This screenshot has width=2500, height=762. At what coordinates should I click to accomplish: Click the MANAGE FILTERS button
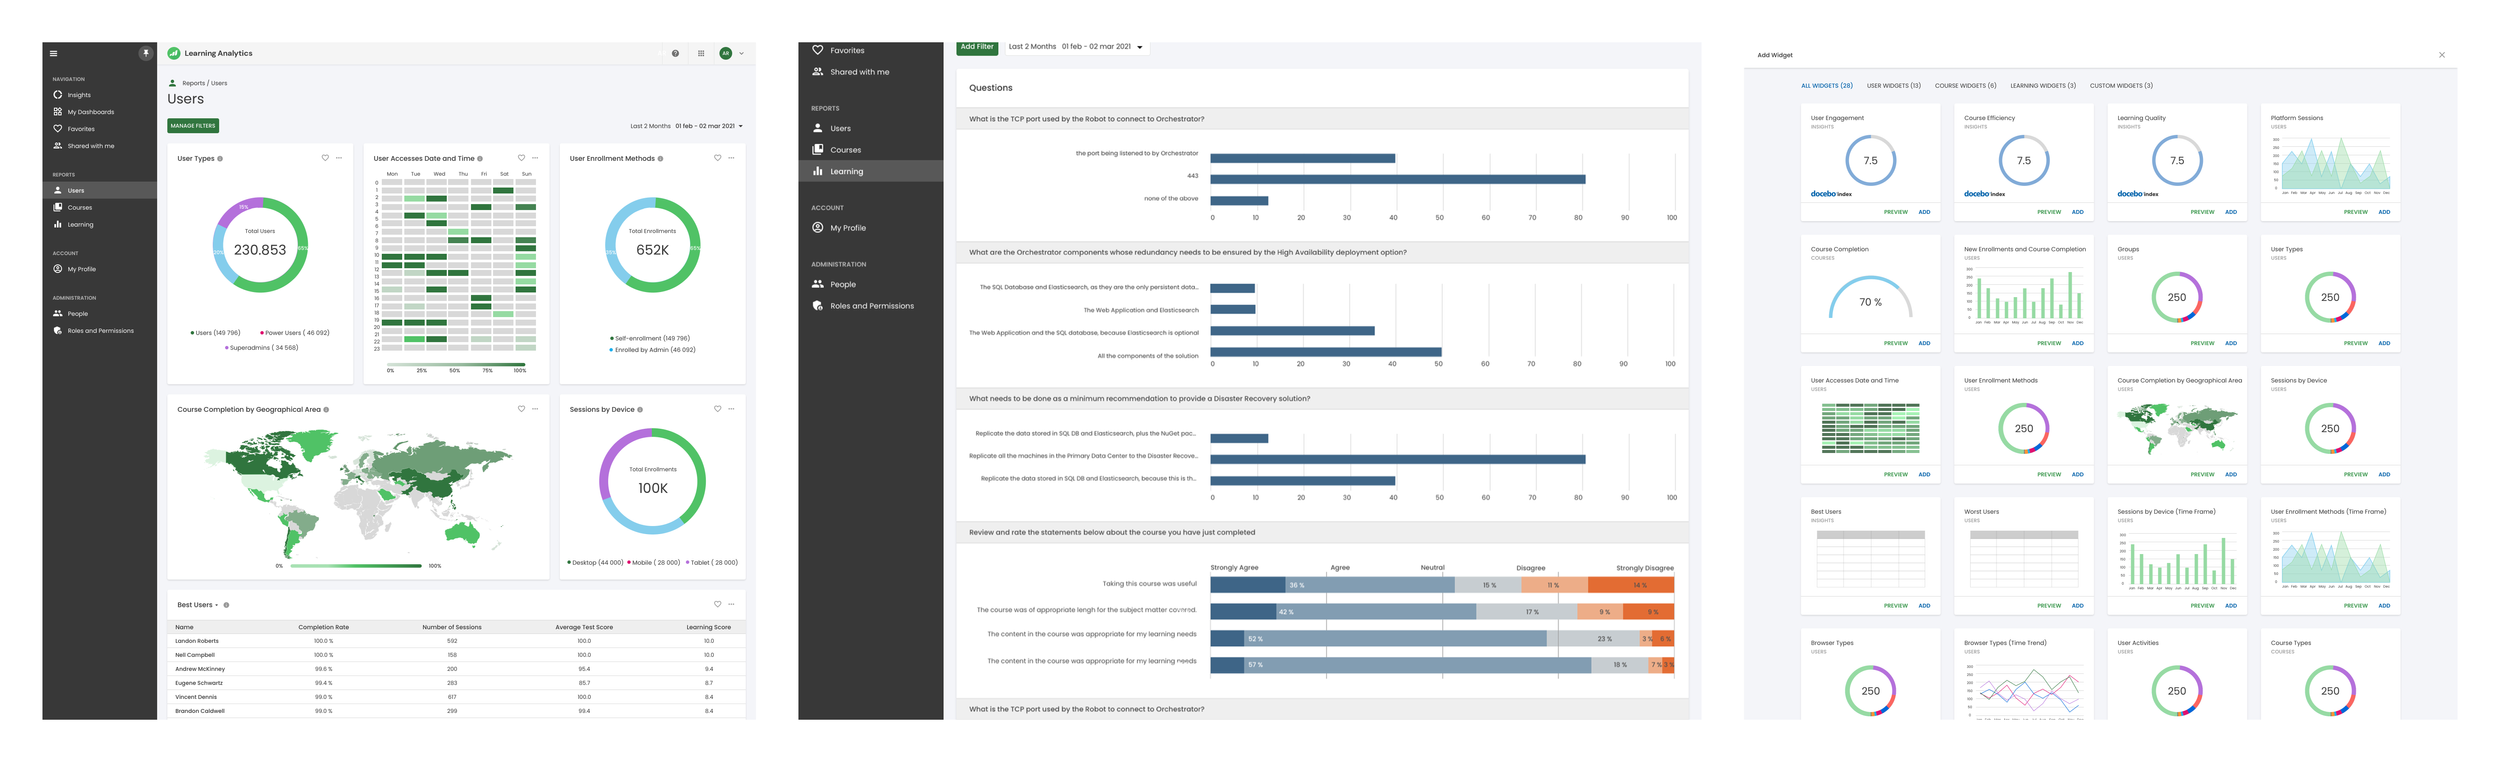pos(193,126)
